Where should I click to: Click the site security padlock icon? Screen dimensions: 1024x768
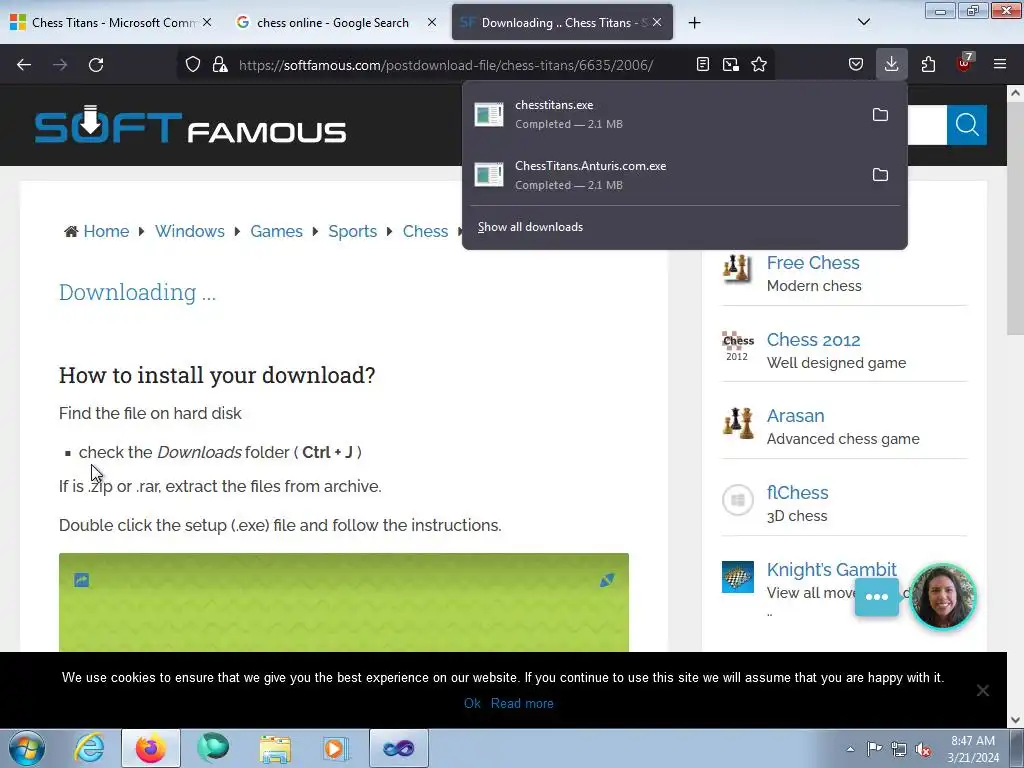(x=220, y=65)
